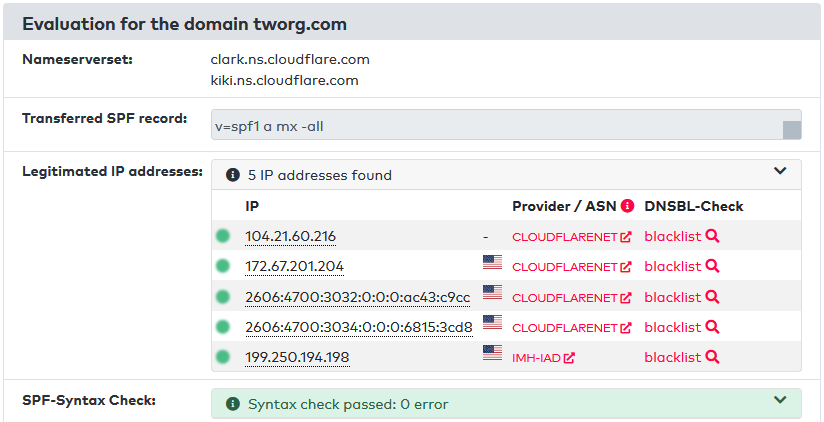Open CLOUDFLARENET provider link for 104.21.60.216

pos(565,237)
